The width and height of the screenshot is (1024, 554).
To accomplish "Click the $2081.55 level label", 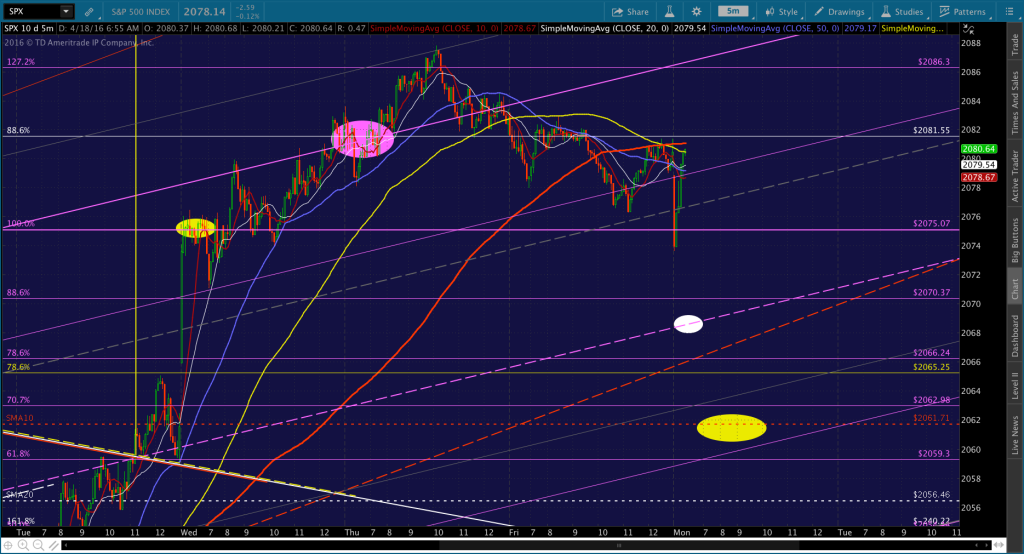I will 931,131.
